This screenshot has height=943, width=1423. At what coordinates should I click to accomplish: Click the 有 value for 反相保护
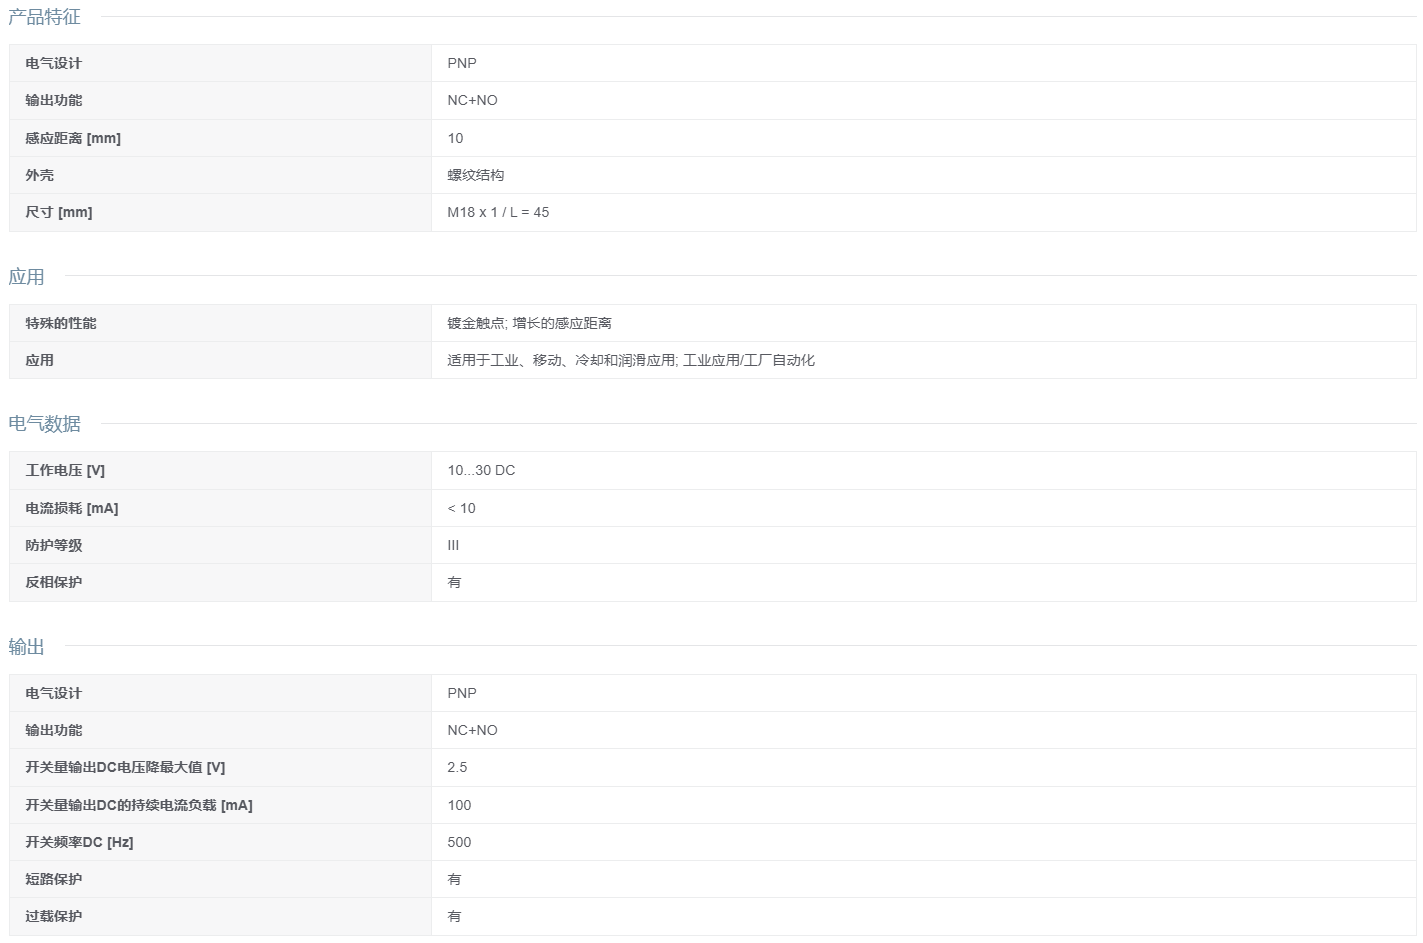pyautogui.click(x=454, y=582)
